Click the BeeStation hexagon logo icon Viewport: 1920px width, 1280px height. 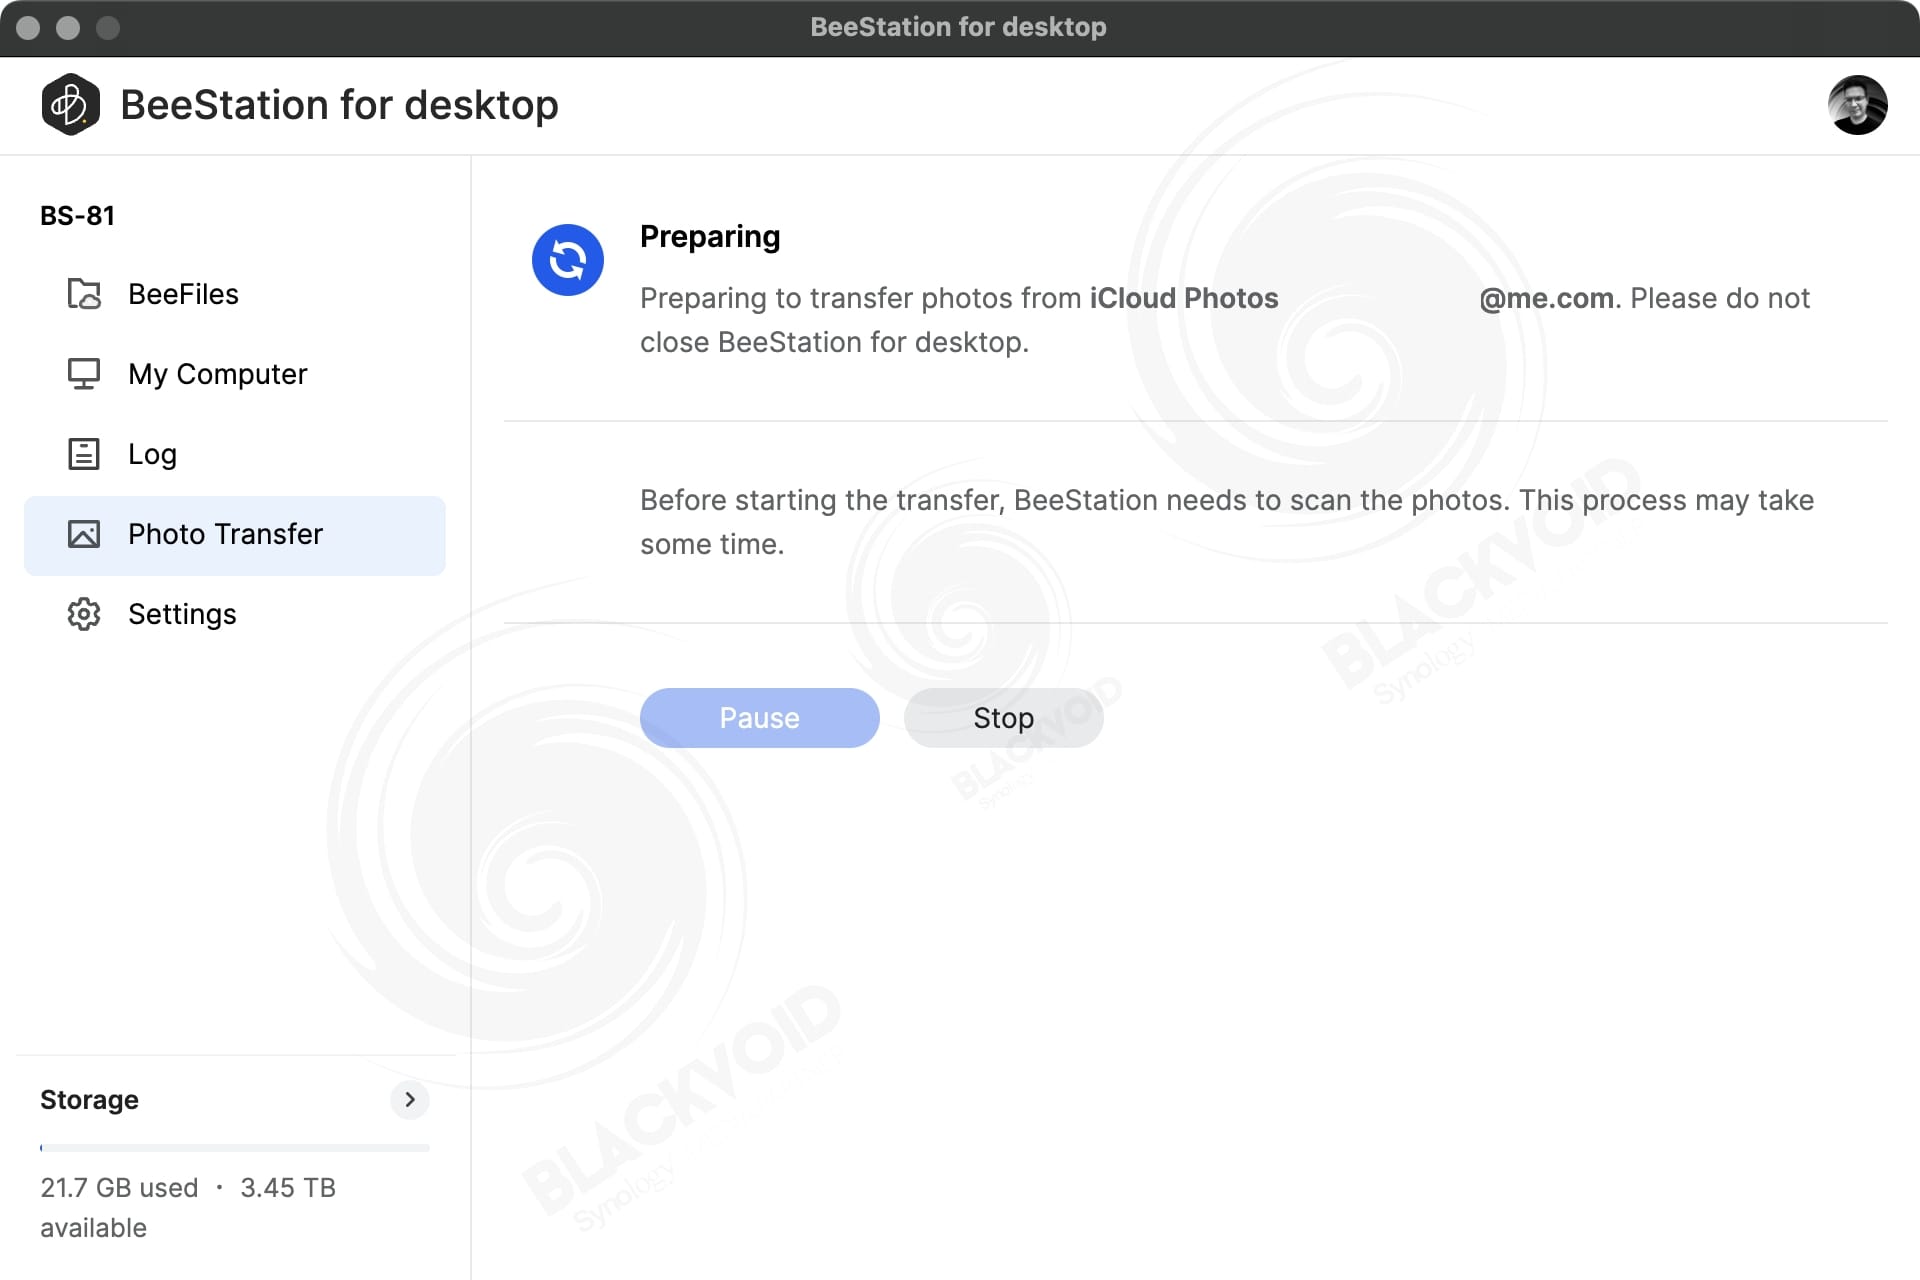pos(70,105)
